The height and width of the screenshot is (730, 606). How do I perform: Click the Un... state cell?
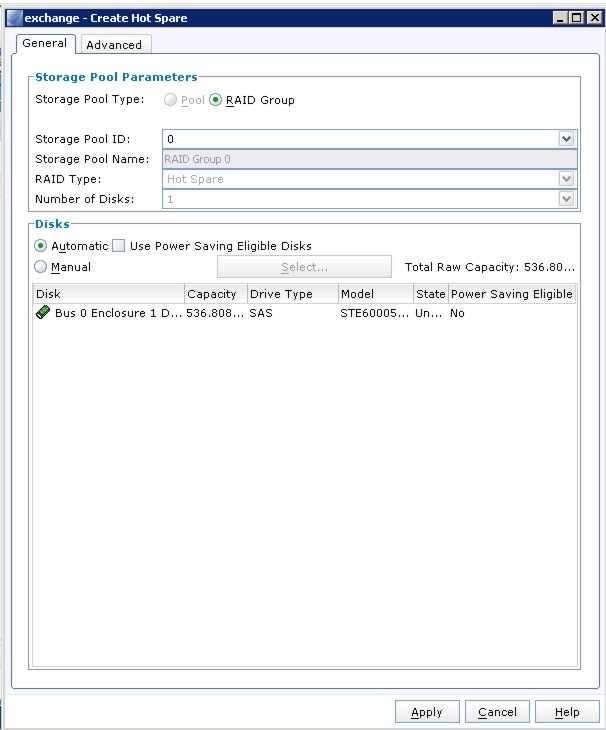point(429,313)
